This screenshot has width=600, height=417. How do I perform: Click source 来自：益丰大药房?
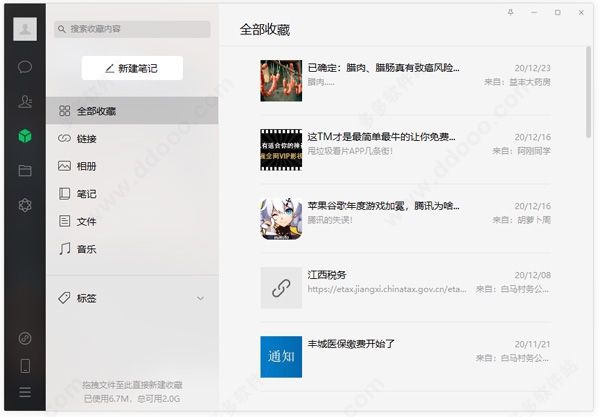pos(517,82)
